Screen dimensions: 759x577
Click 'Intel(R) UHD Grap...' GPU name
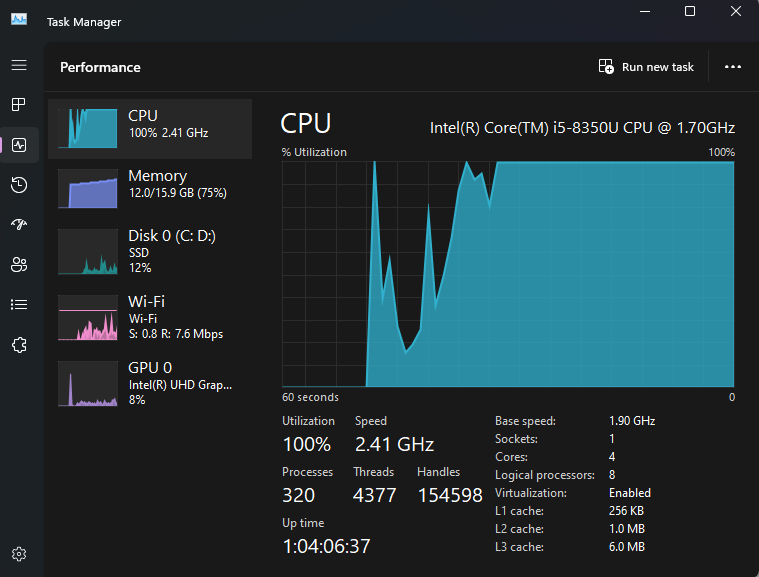[x=180, y=385]
